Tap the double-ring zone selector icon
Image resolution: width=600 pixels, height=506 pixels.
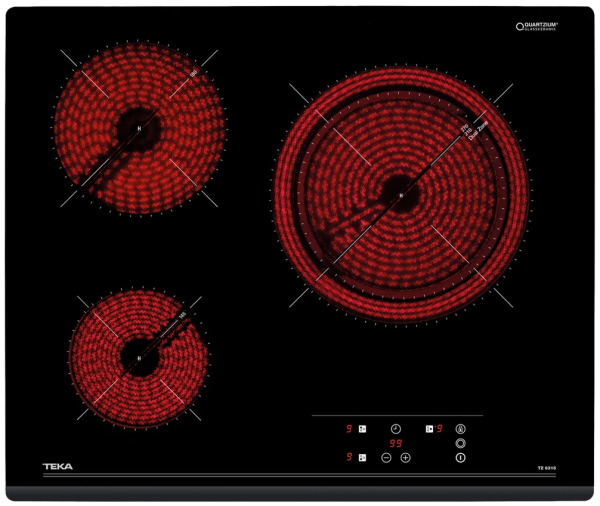[x=461, y=442]
